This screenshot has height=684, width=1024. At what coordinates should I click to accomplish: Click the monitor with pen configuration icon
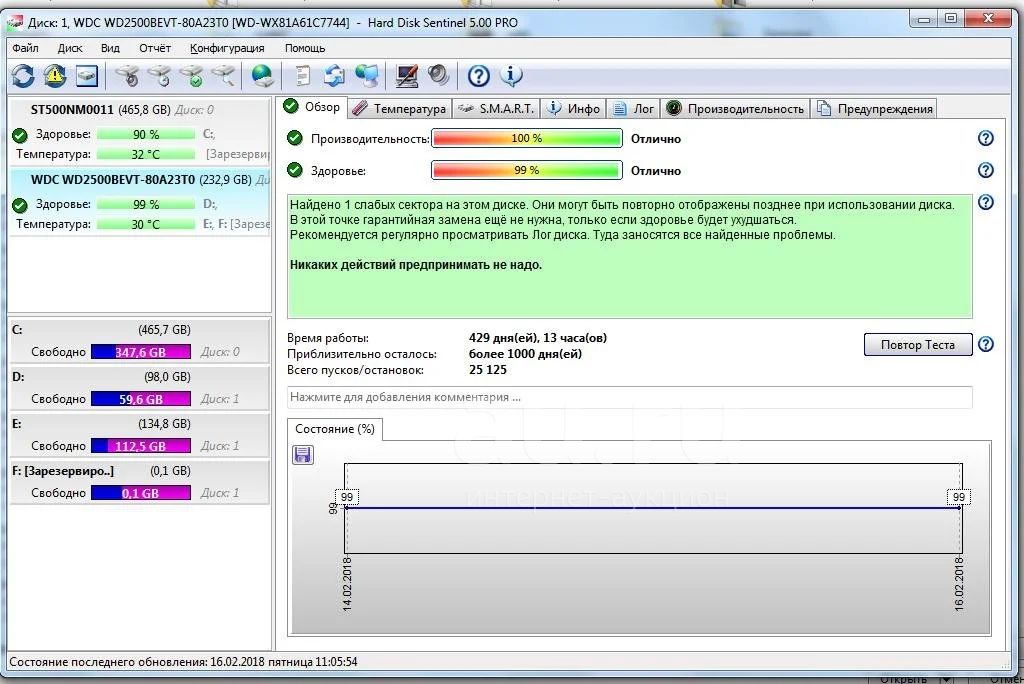click(x=407, y=76)
